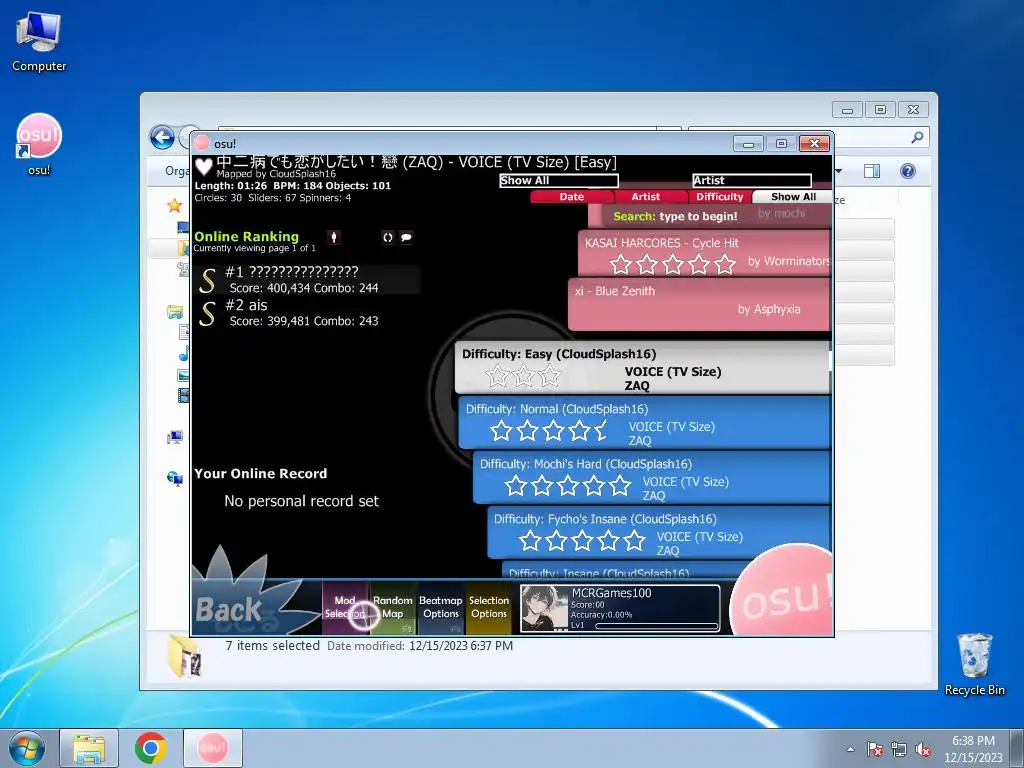Click the No personal record set text

coord(301,501)
